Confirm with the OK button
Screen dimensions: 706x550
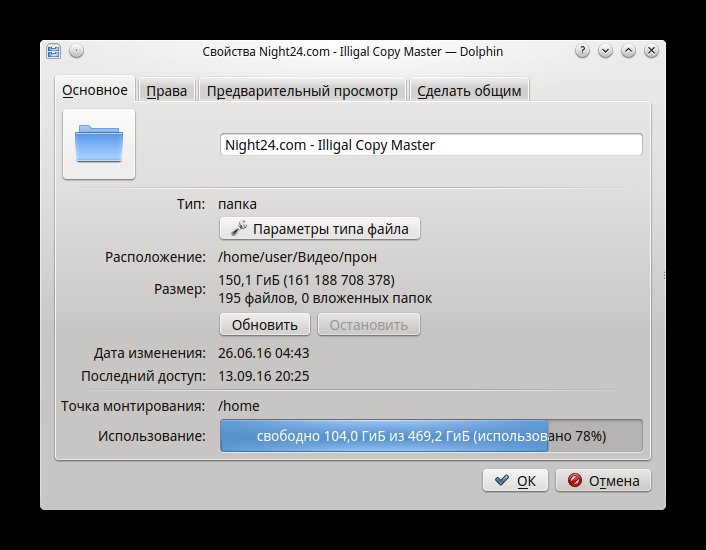[515, 481]
